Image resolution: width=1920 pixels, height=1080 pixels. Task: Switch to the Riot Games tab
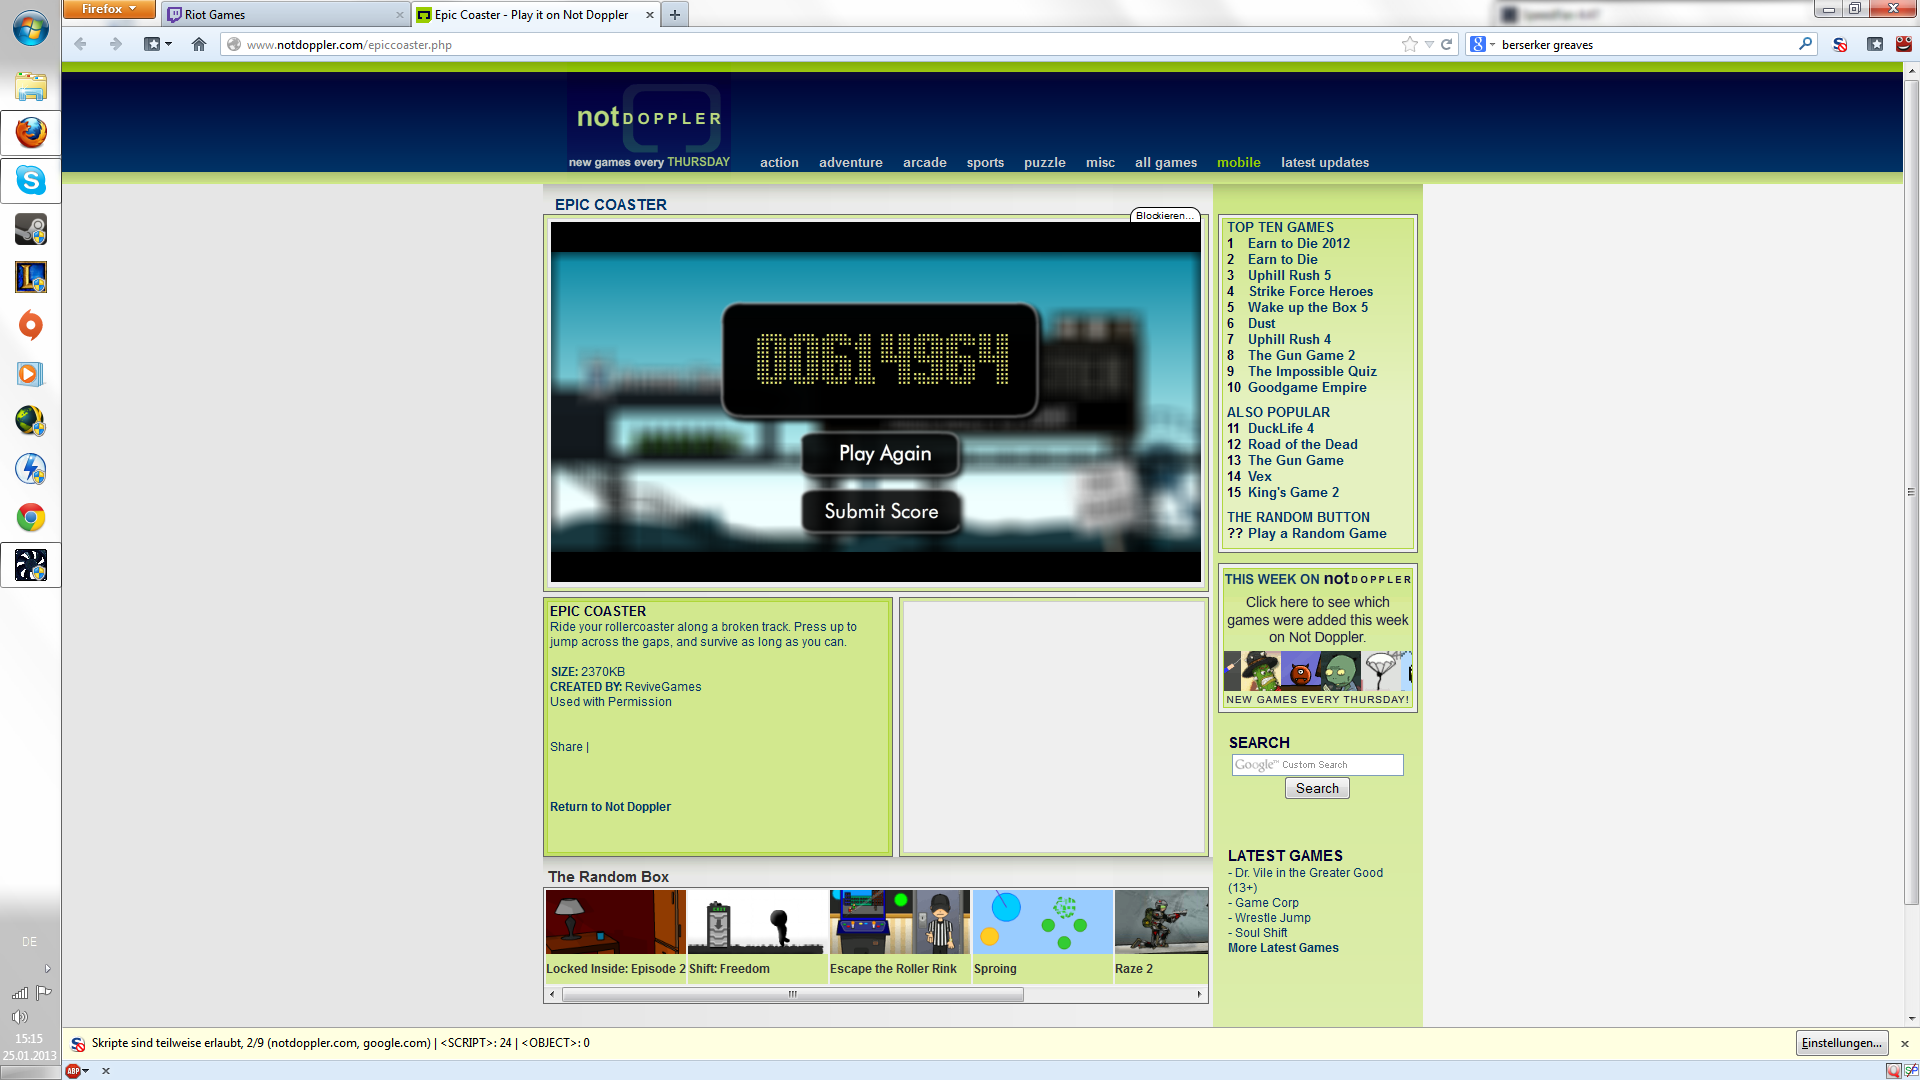pos(285,15)
